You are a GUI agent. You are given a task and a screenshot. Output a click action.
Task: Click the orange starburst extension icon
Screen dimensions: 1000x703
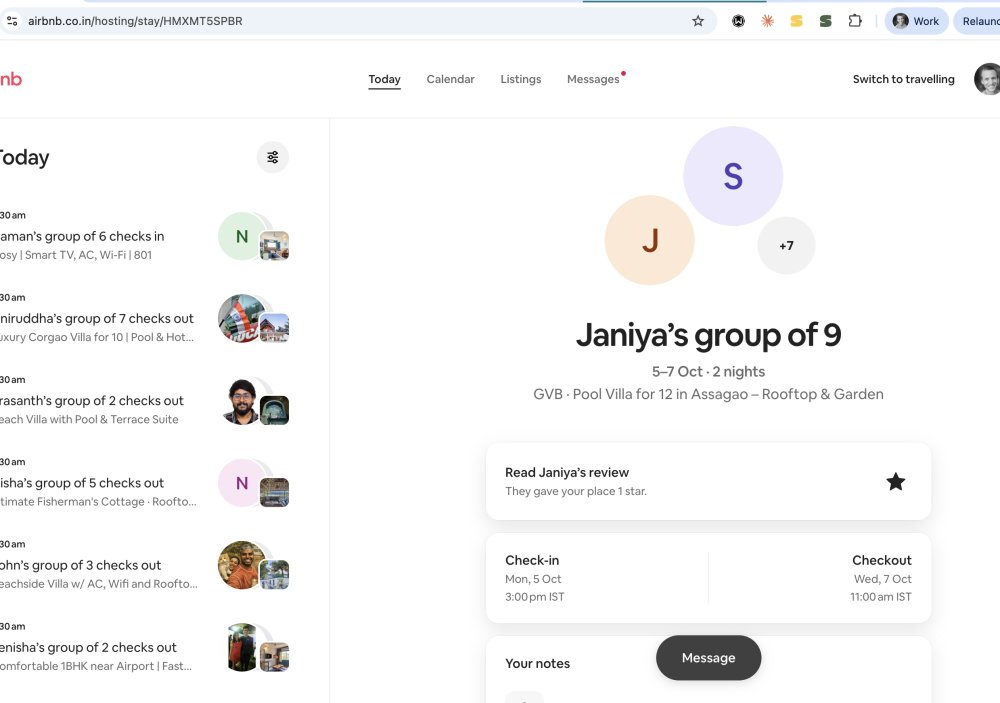tap(767, 21)
